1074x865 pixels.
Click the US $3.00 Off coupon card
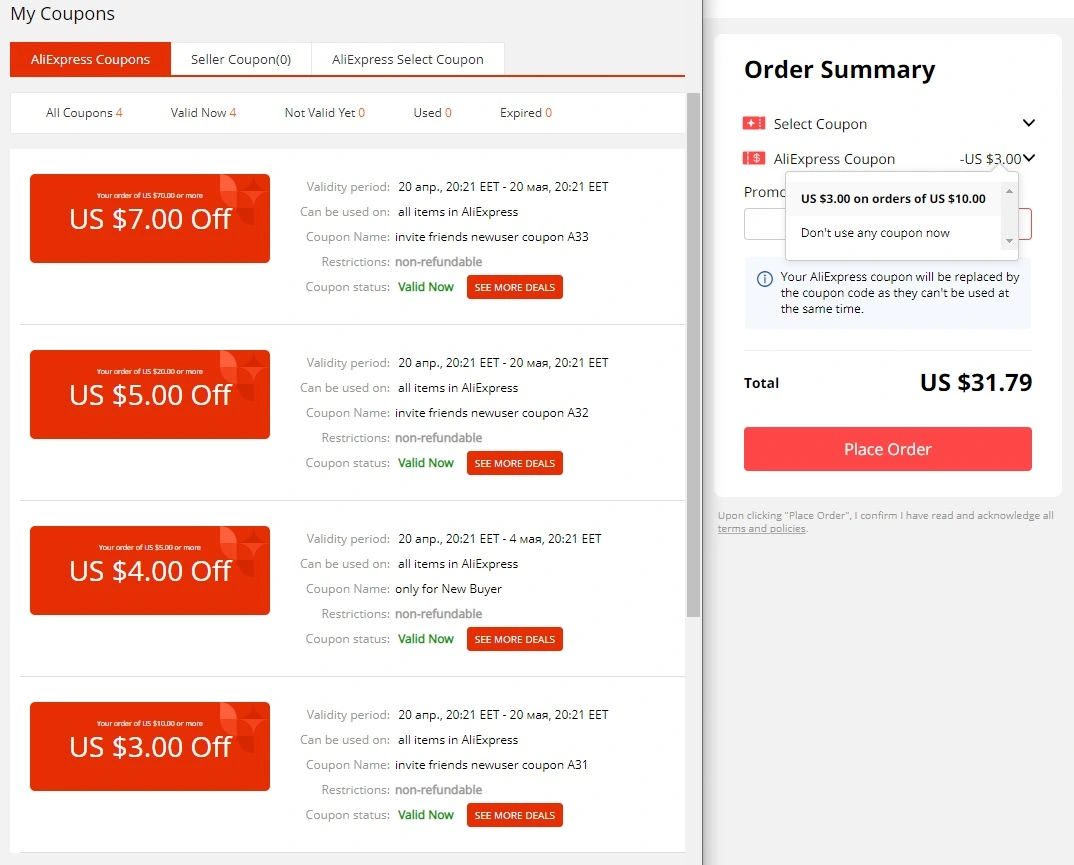tap(150, 747)
